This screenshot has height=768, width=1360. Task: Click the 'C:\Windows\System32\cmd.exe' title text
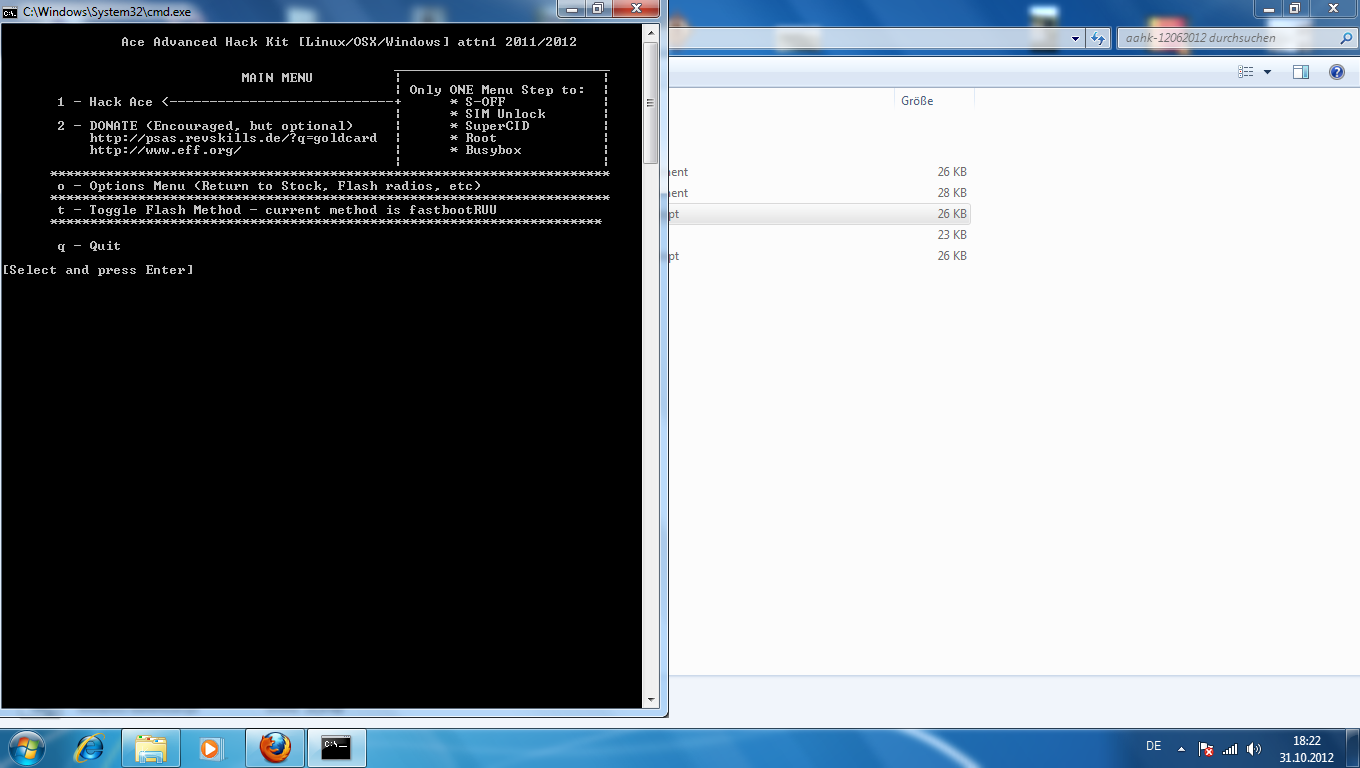point(107,12)
